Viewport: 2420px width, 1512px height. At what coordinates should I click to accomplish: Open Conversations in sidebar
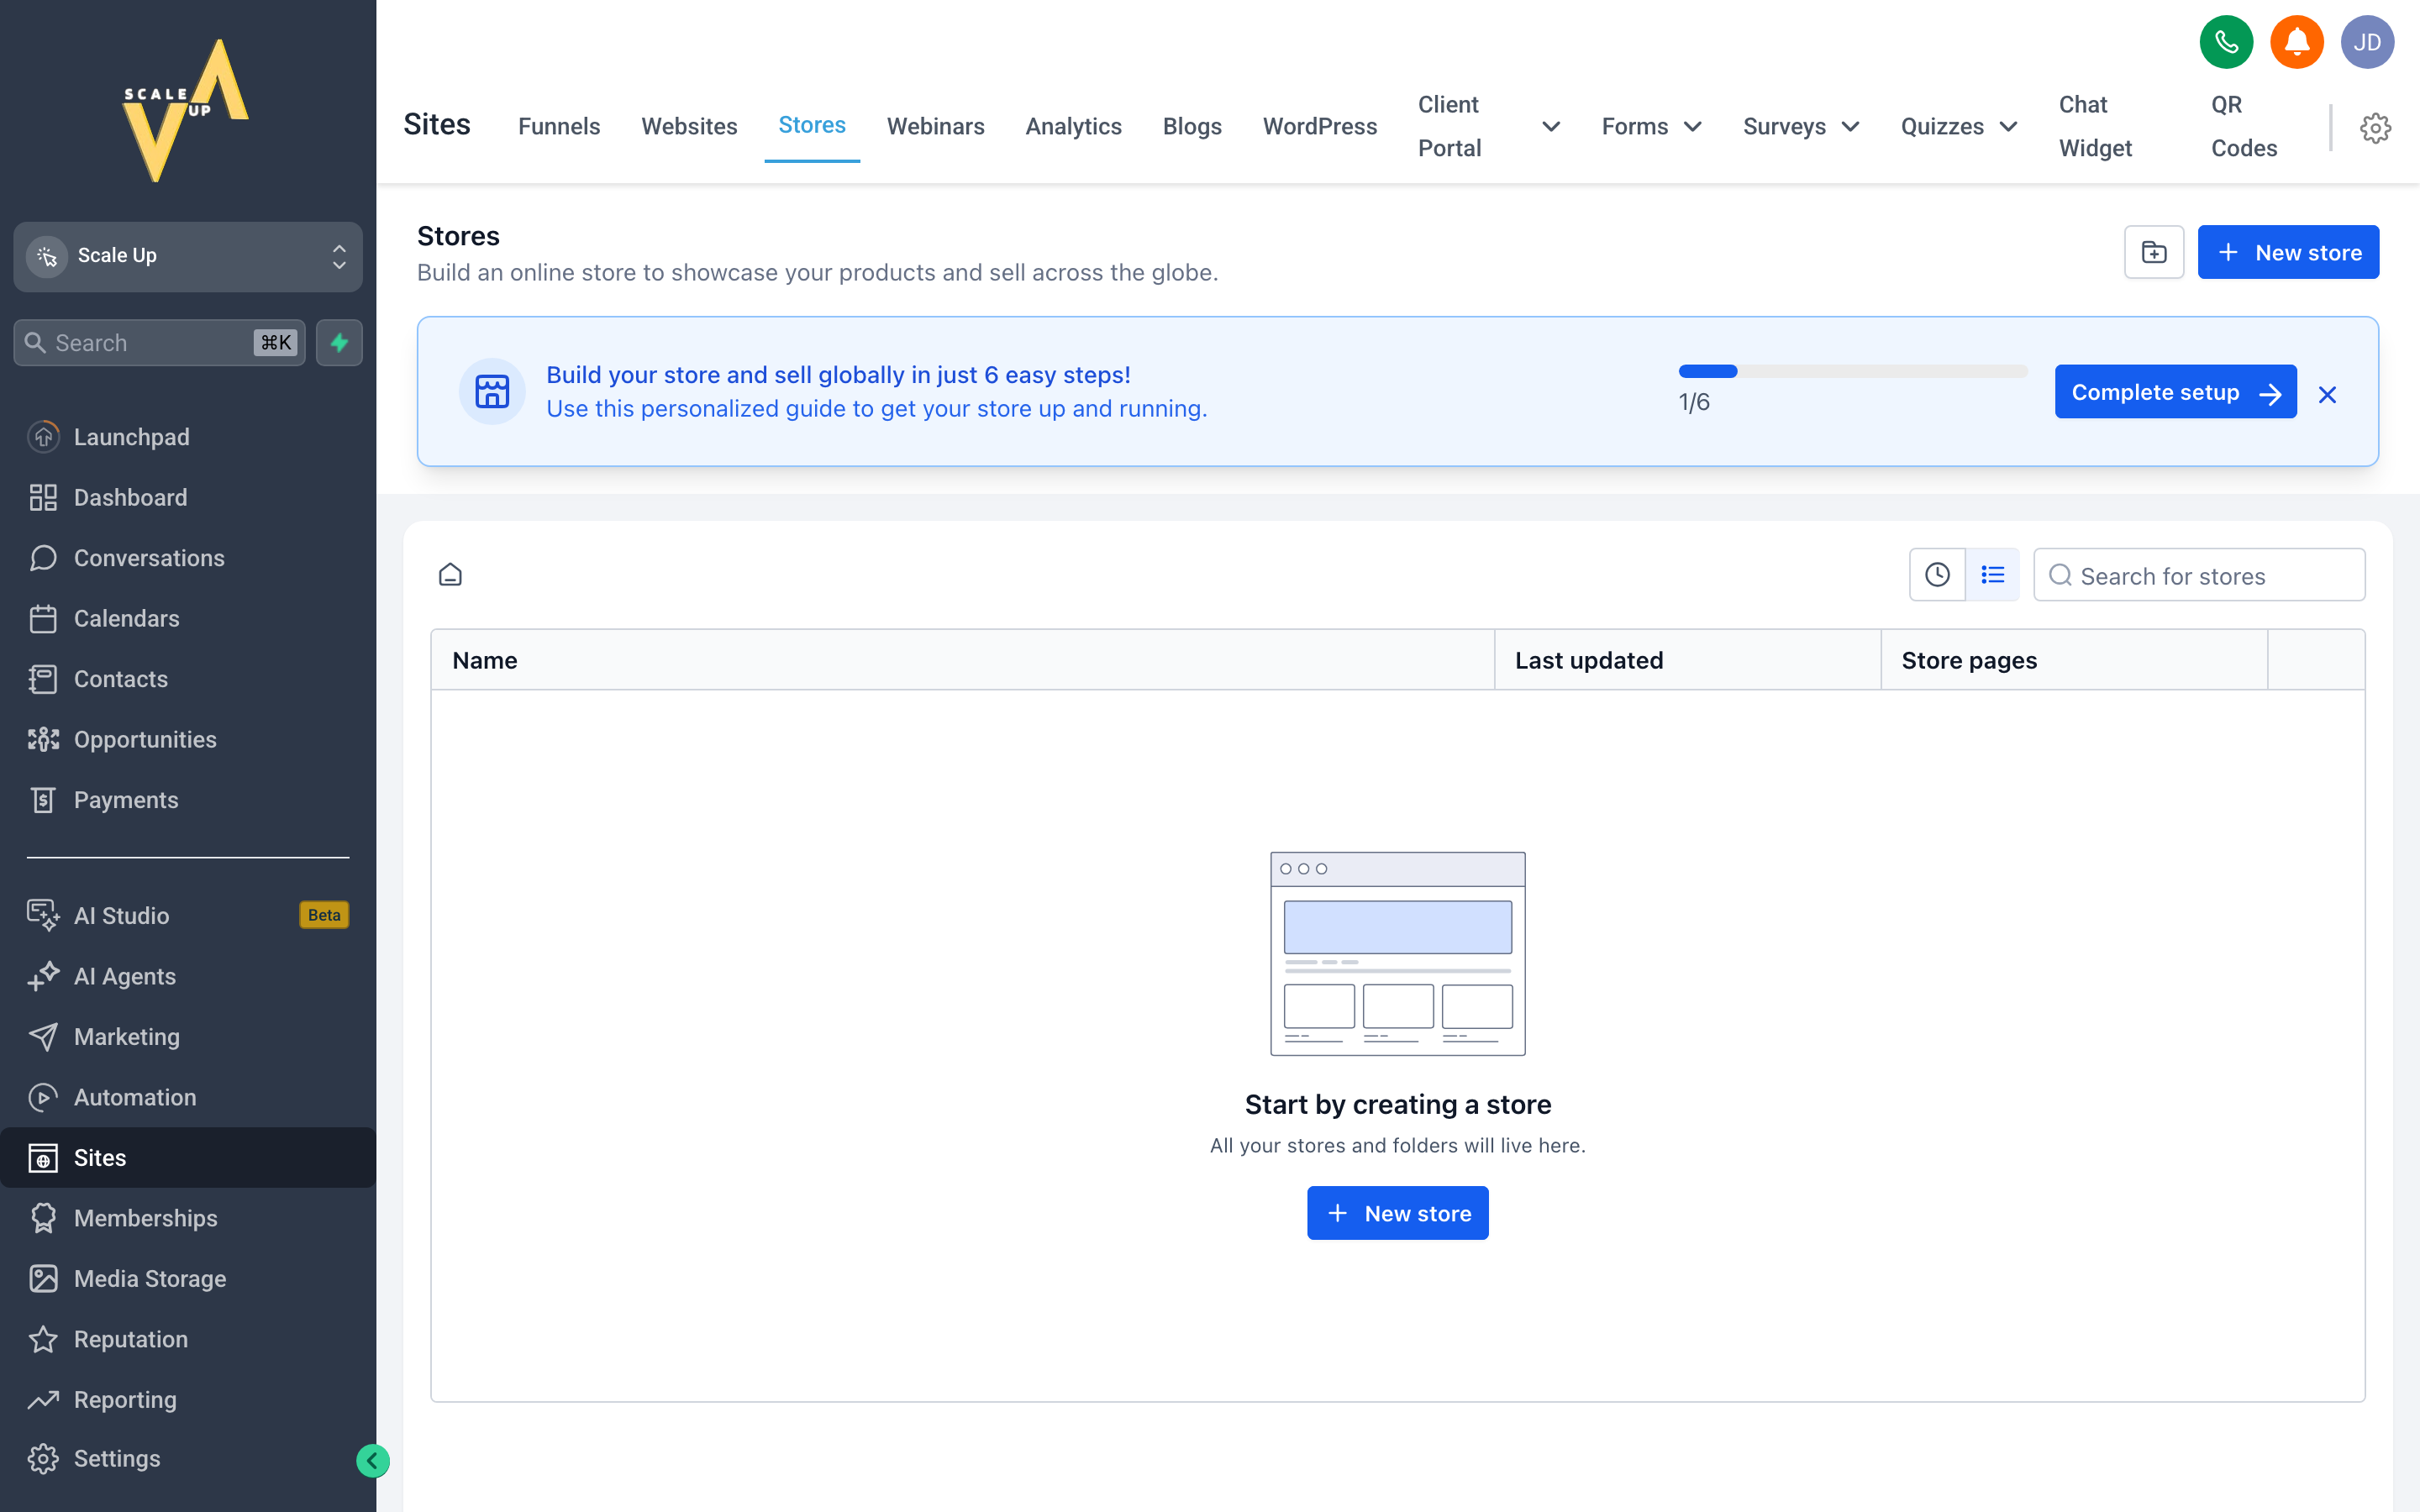coord(188,558)
